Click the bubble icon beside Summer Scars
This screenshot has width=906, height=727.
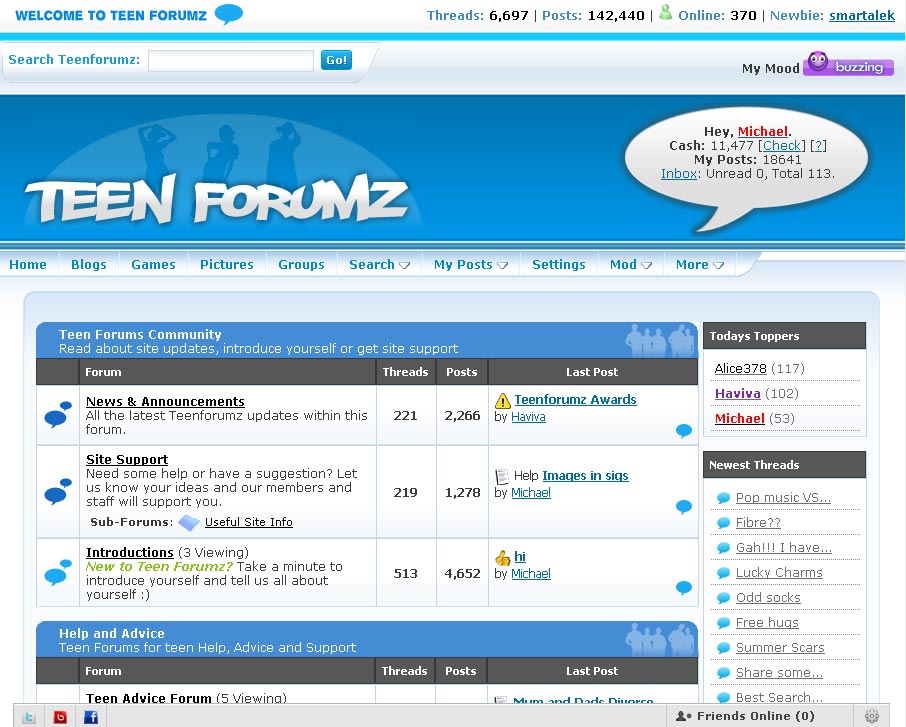(x=723, y=648)
